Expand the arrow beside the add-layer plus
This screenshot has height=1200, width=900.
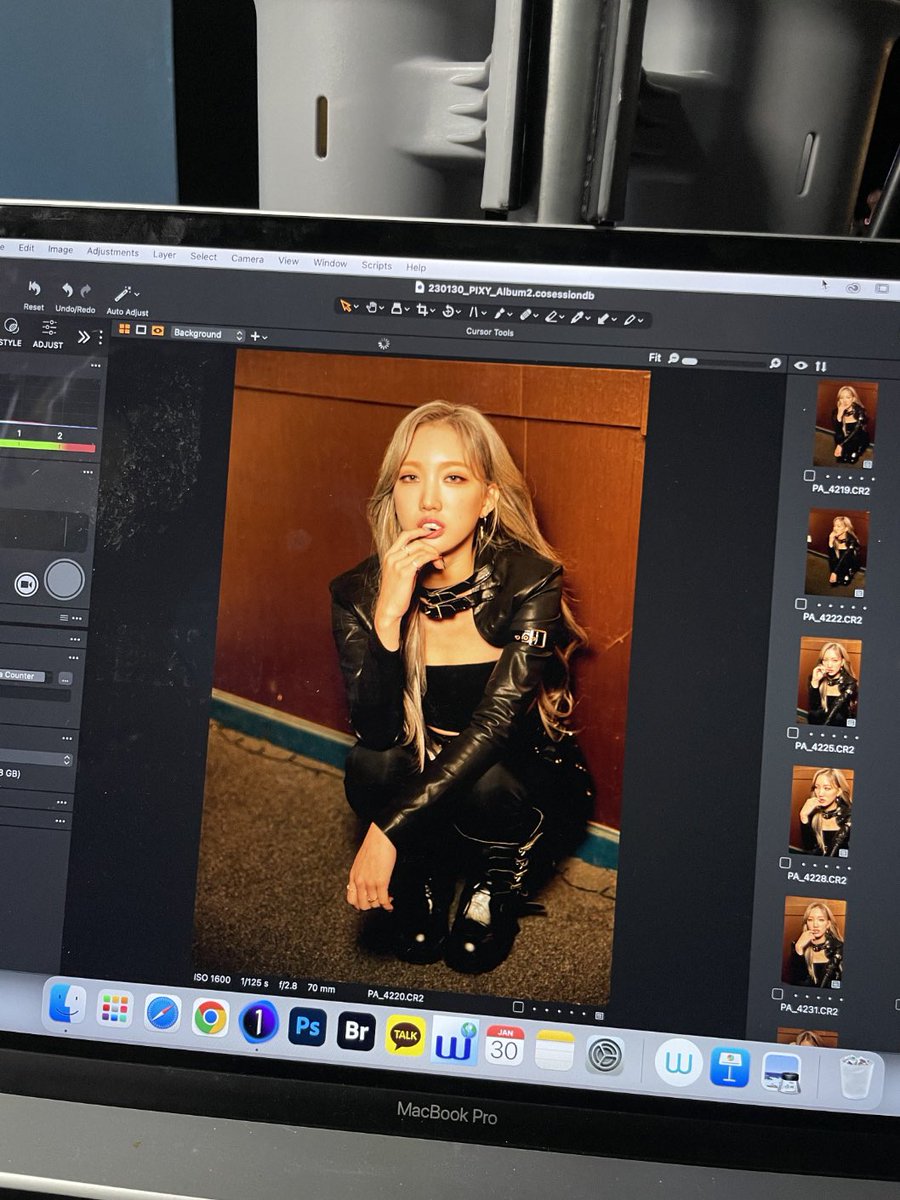(x=265, y=337)
